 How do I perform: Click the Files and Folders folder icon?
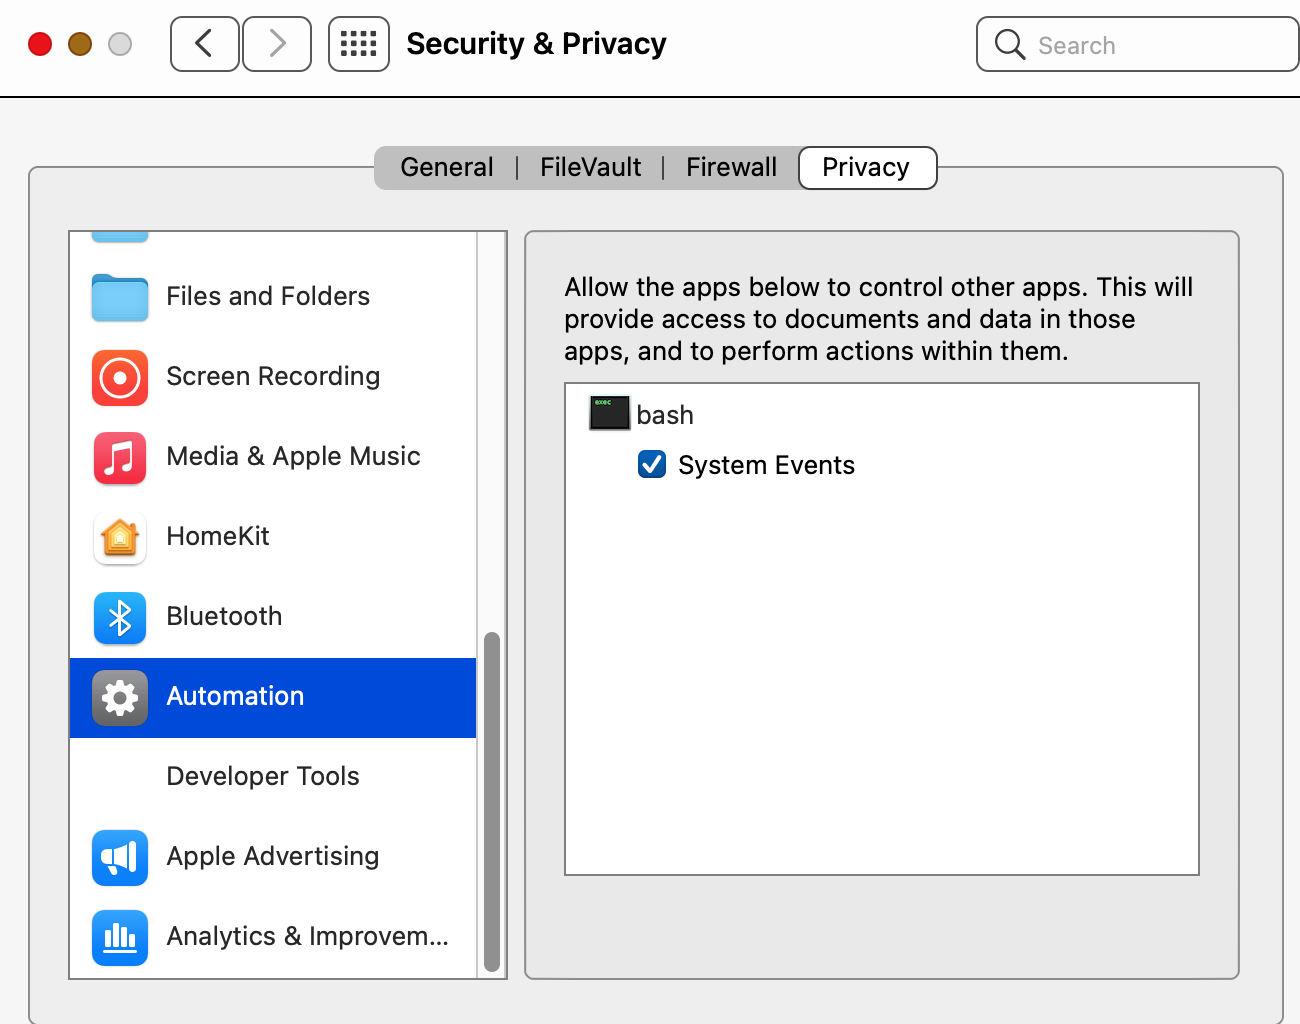(x=120, y=297)
